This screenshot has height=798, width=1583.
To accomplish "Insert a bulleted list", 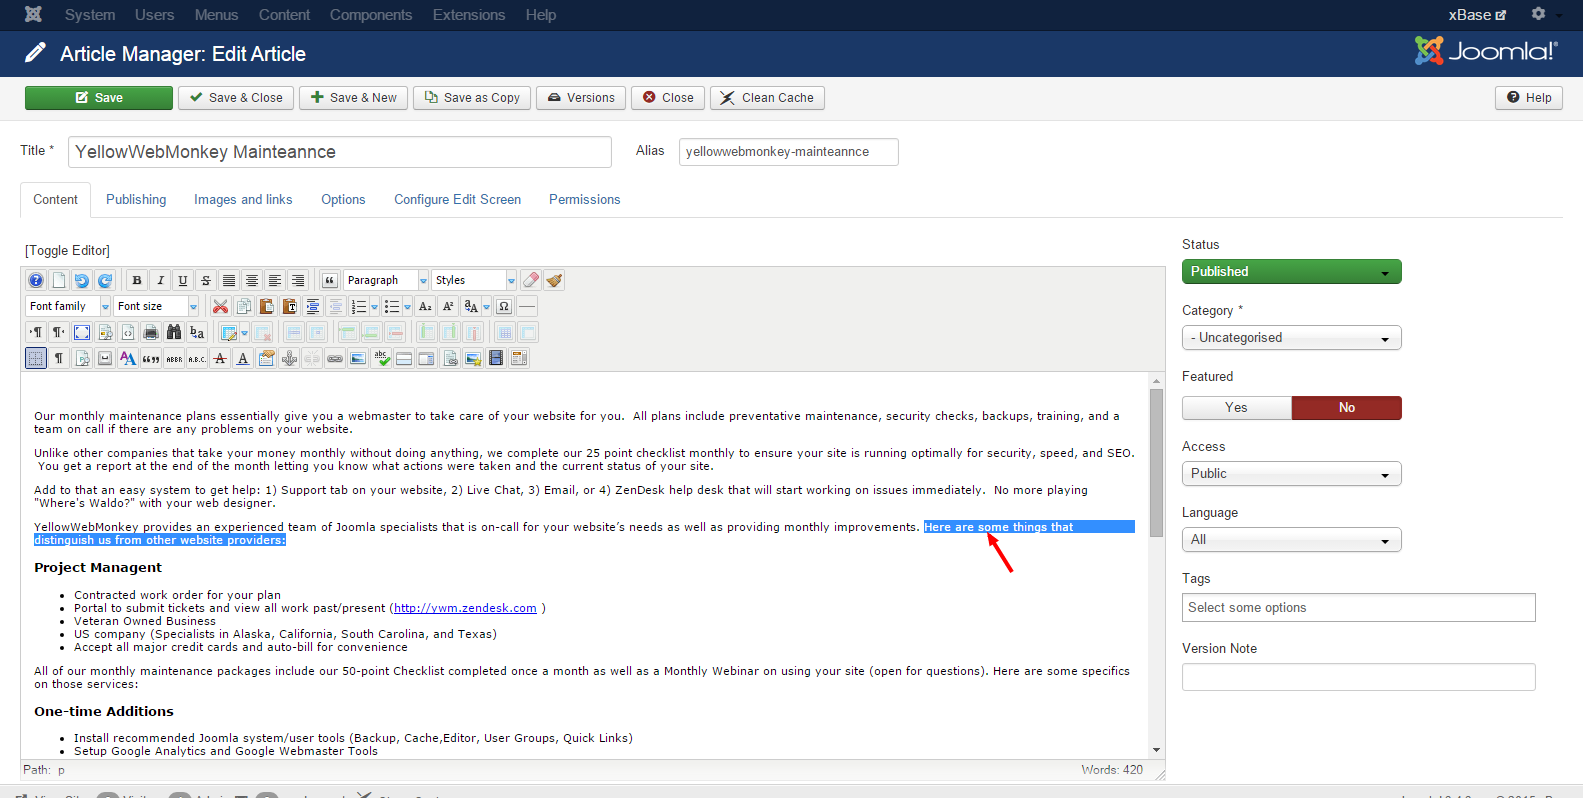I will [392, 306].
